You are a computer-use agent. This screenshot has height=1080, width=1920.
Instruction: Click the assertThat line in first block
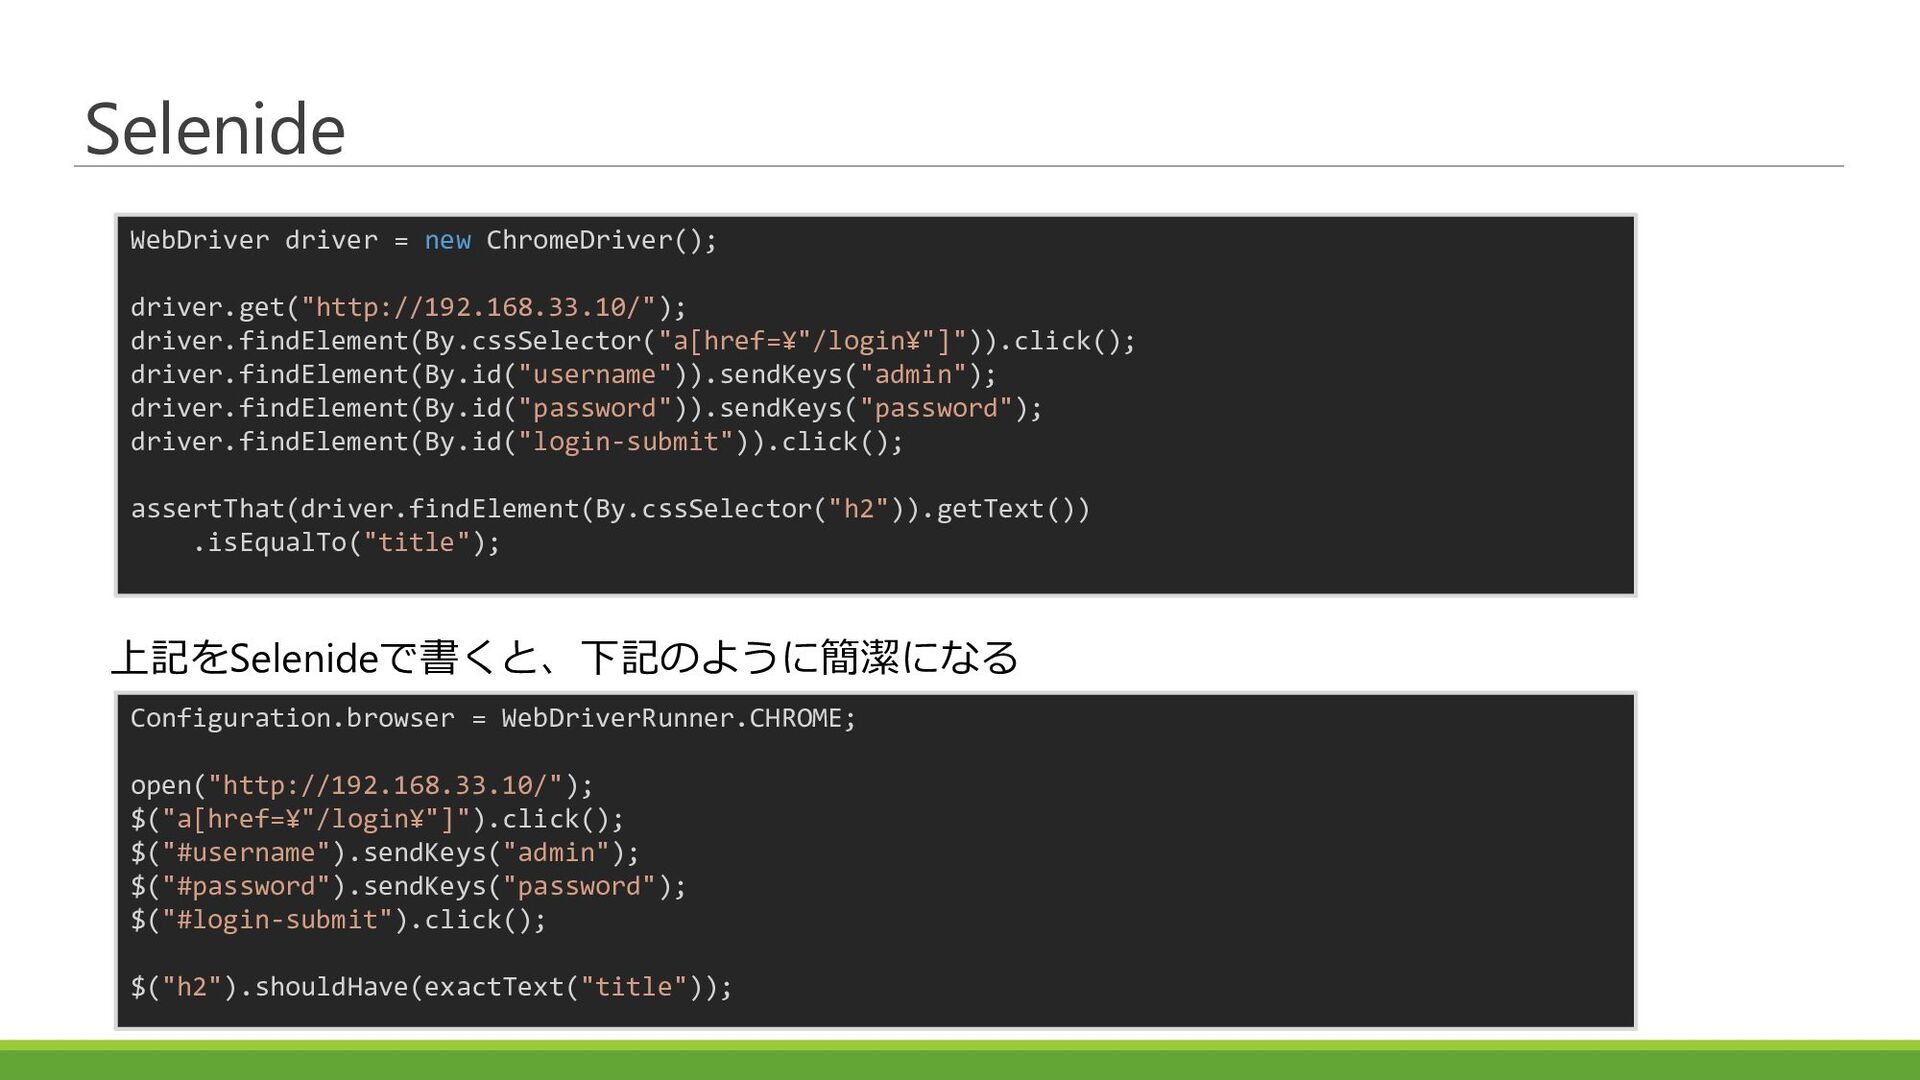610,509
